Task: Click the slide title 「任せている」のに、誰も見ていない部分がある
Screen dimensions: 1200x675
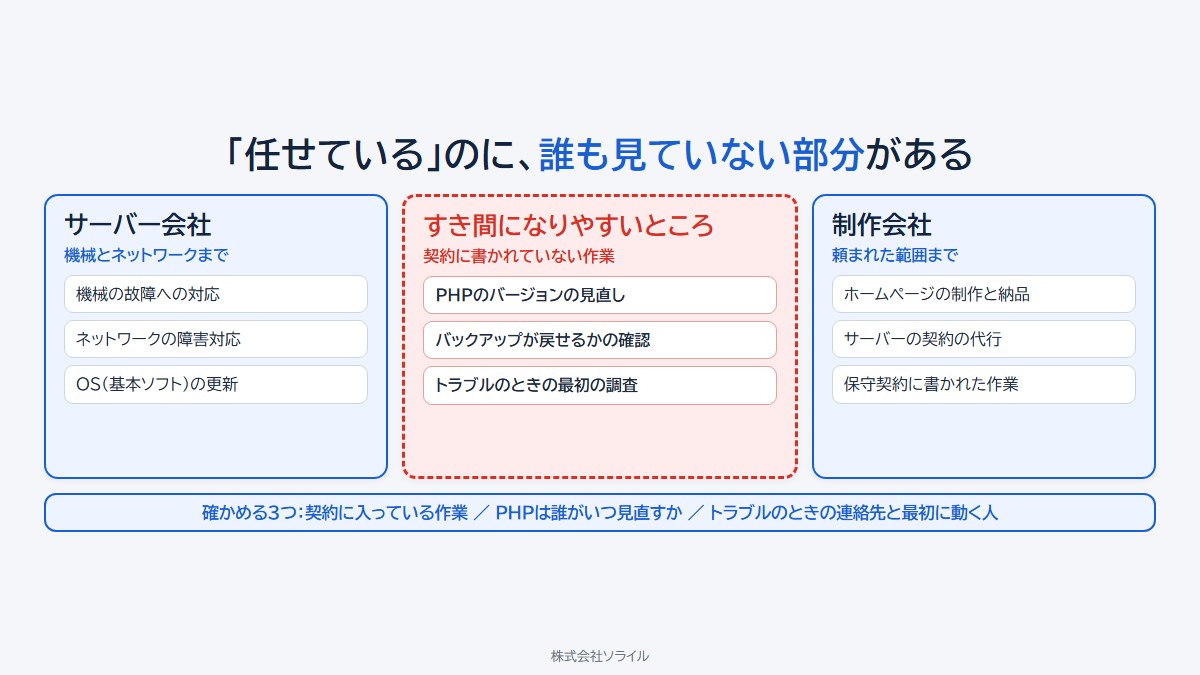Action: coord(600,154)
